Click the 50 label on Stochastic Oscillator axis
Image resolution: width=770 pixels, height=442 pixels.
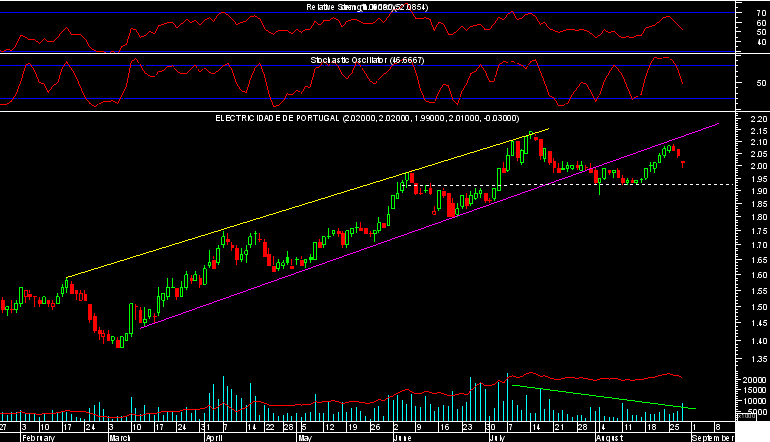761,83
